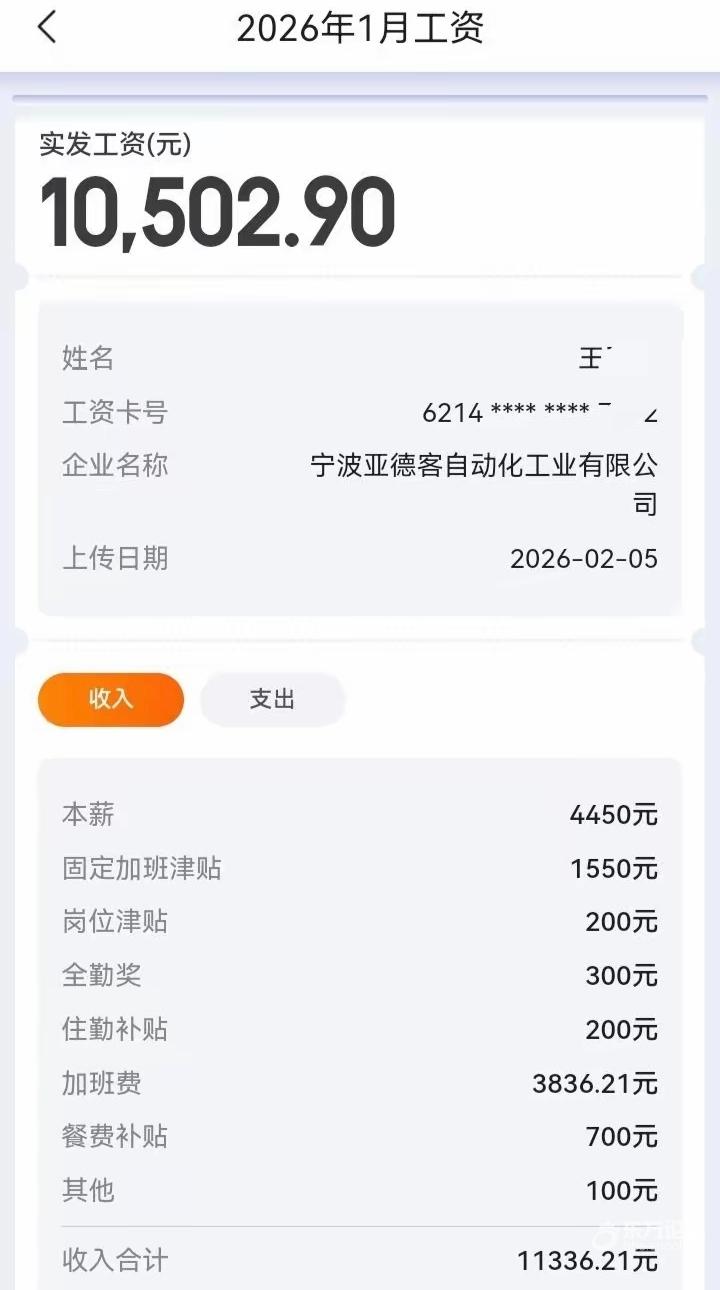This screenshot has height=1290, width=720.
Task: Click the 企业名称 field label
Action: click(x=115, y=465)
